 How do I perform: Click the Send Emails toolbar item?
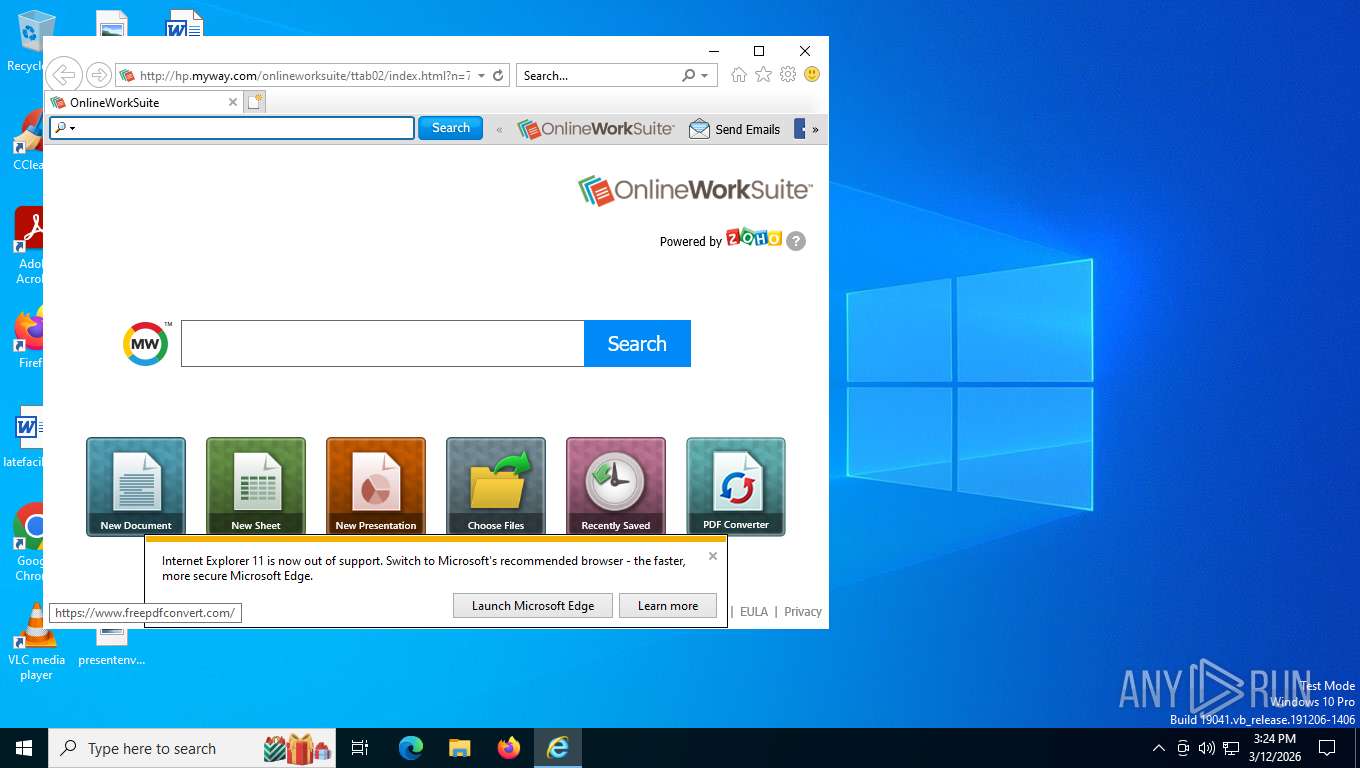(735, 129)
